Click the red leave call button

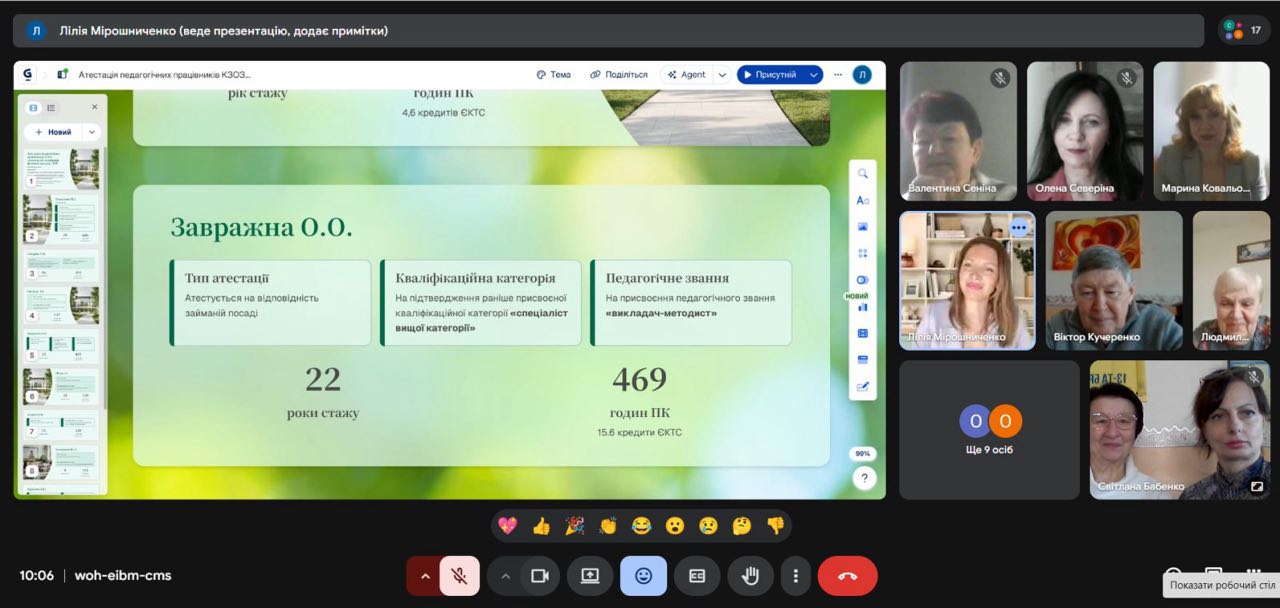847,576
